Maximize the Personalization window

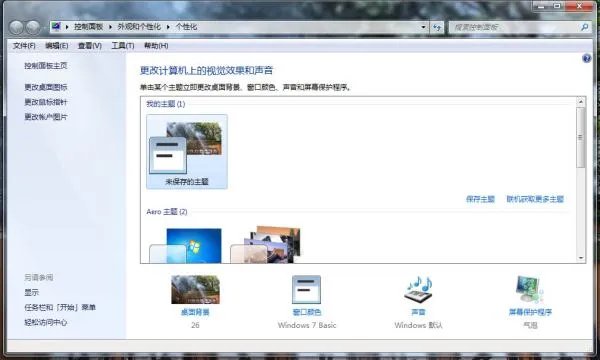[557, 6]
